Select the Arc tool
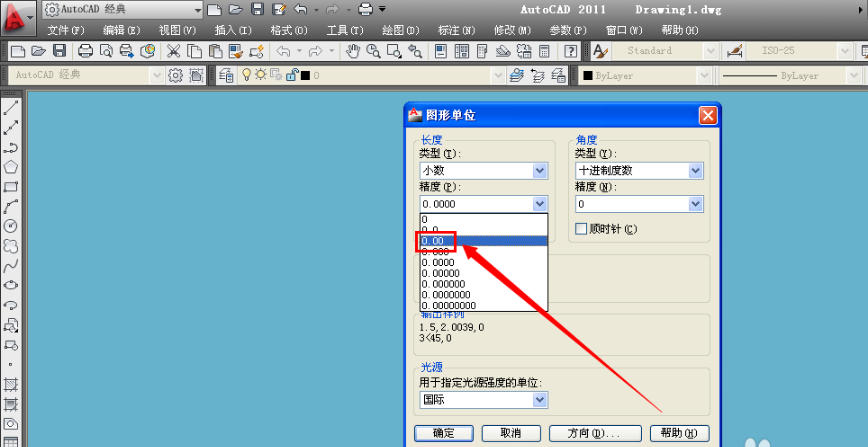The height and width of the screenshot is (447, 868). tap(11, 206)
